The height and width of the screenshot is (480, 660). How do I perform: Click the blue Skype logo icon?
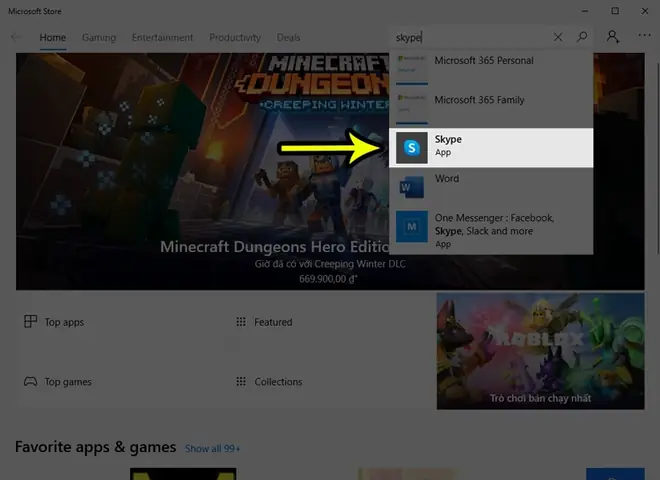click(412, 148)
